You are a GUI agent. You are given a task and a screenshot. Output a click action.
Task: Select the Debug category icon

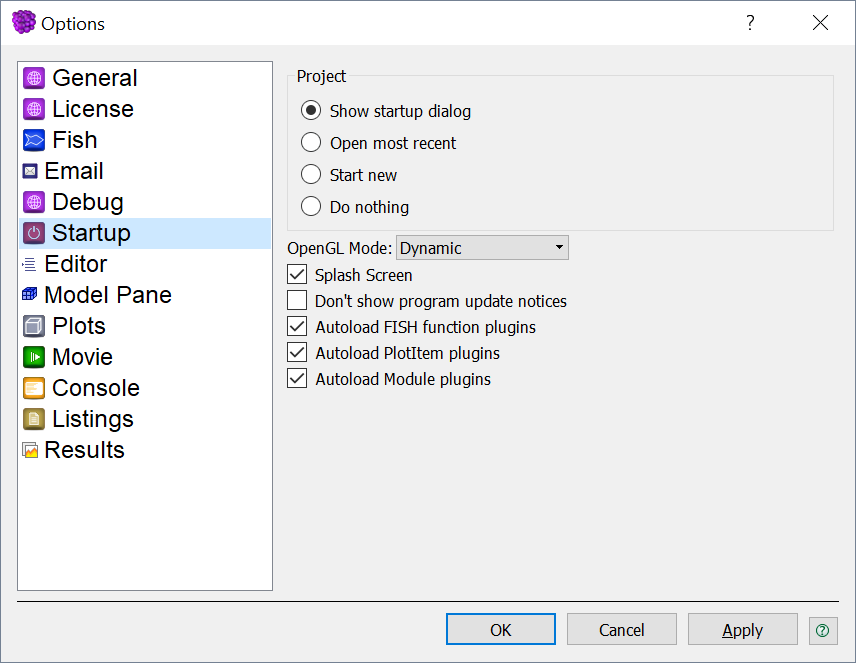[34, 202]
